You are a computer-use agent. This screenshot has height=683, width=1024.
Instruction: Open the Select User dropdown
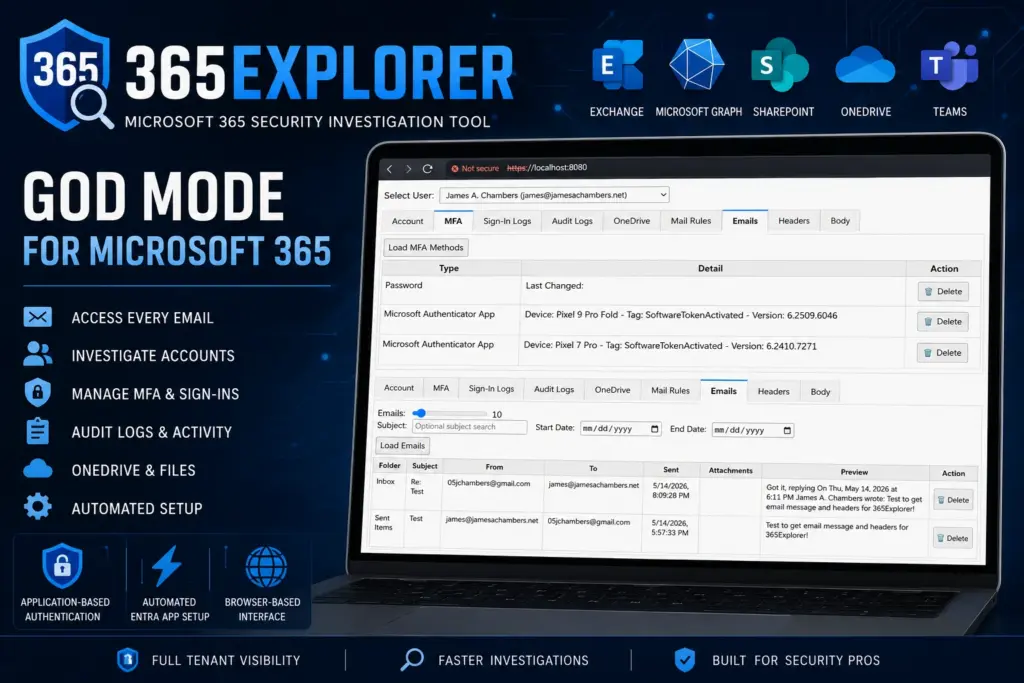point(554,195)
